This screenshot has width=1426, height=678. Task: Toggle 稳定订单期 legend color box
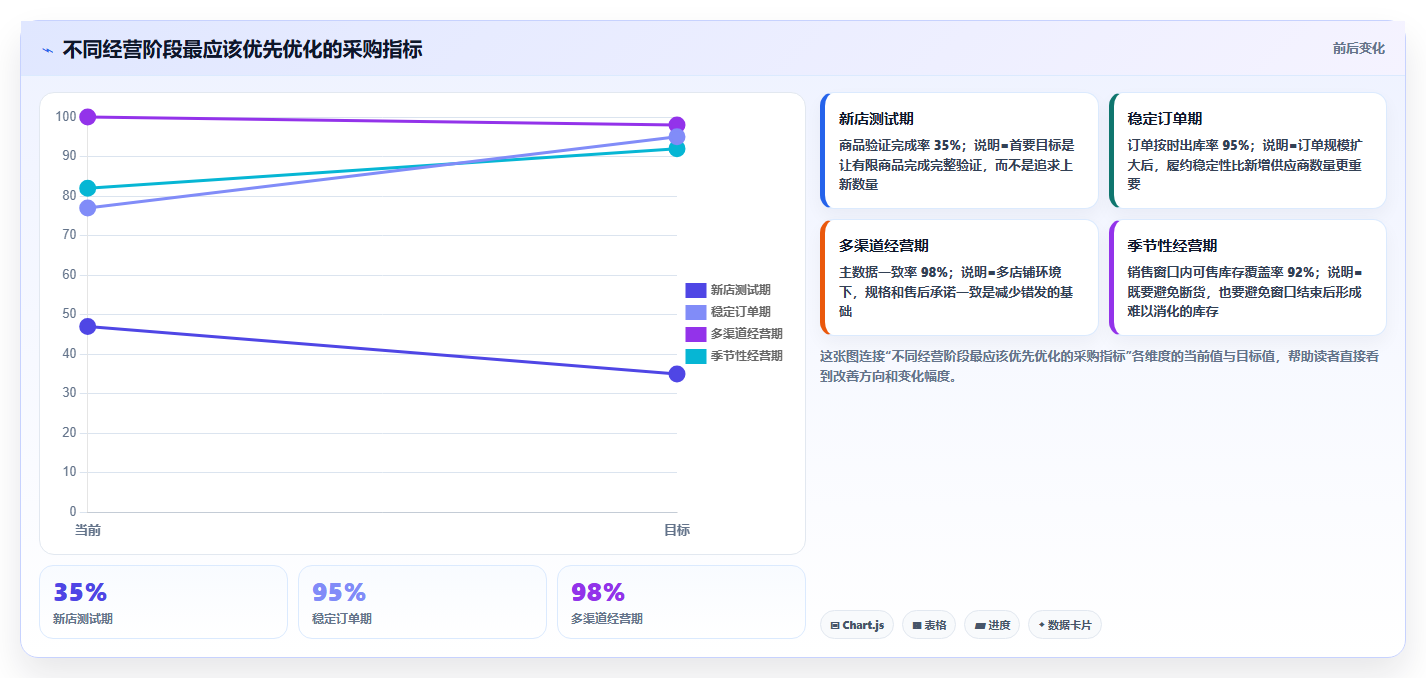[696, 312]
